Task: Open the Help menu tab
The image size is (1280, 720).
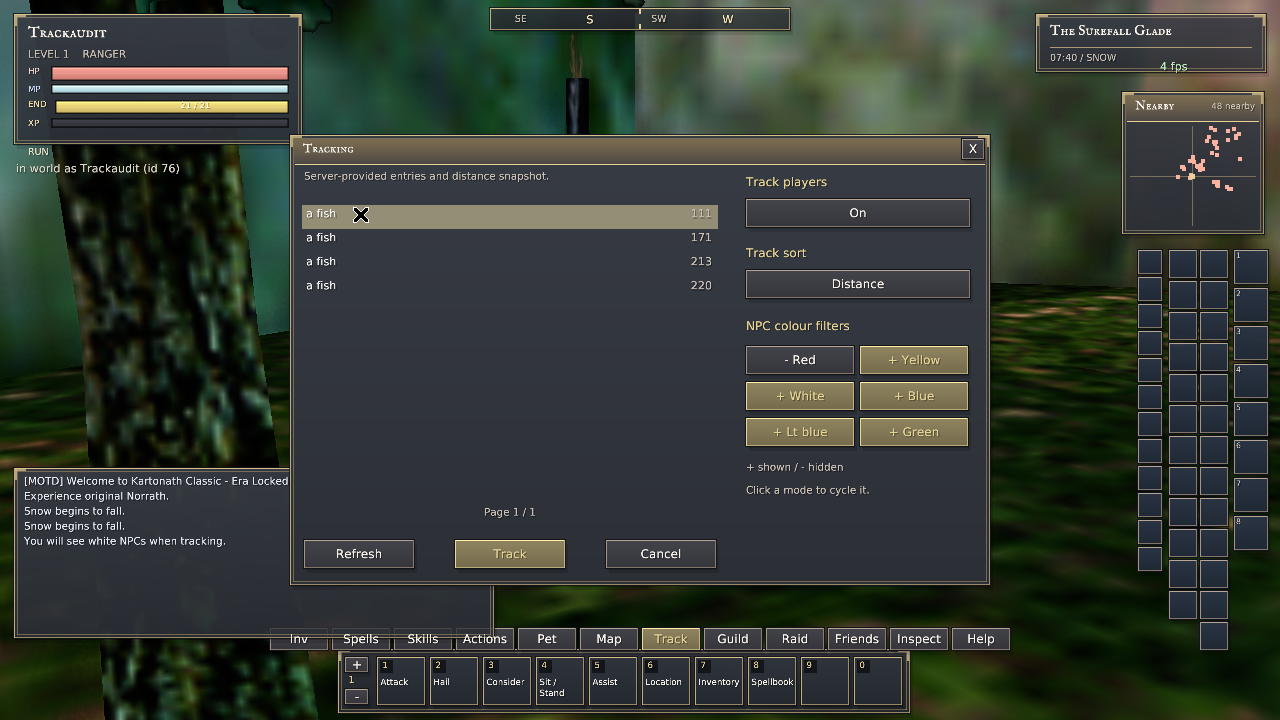Action: pyautogui.click(x=981, y=639)
